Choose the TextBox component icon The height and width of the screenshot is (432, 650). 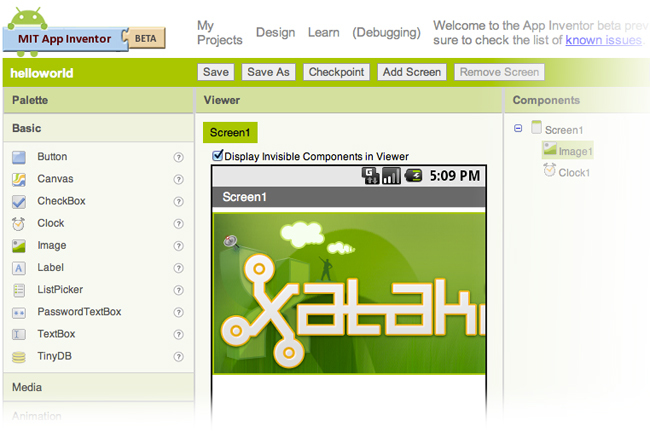point(19,335)
